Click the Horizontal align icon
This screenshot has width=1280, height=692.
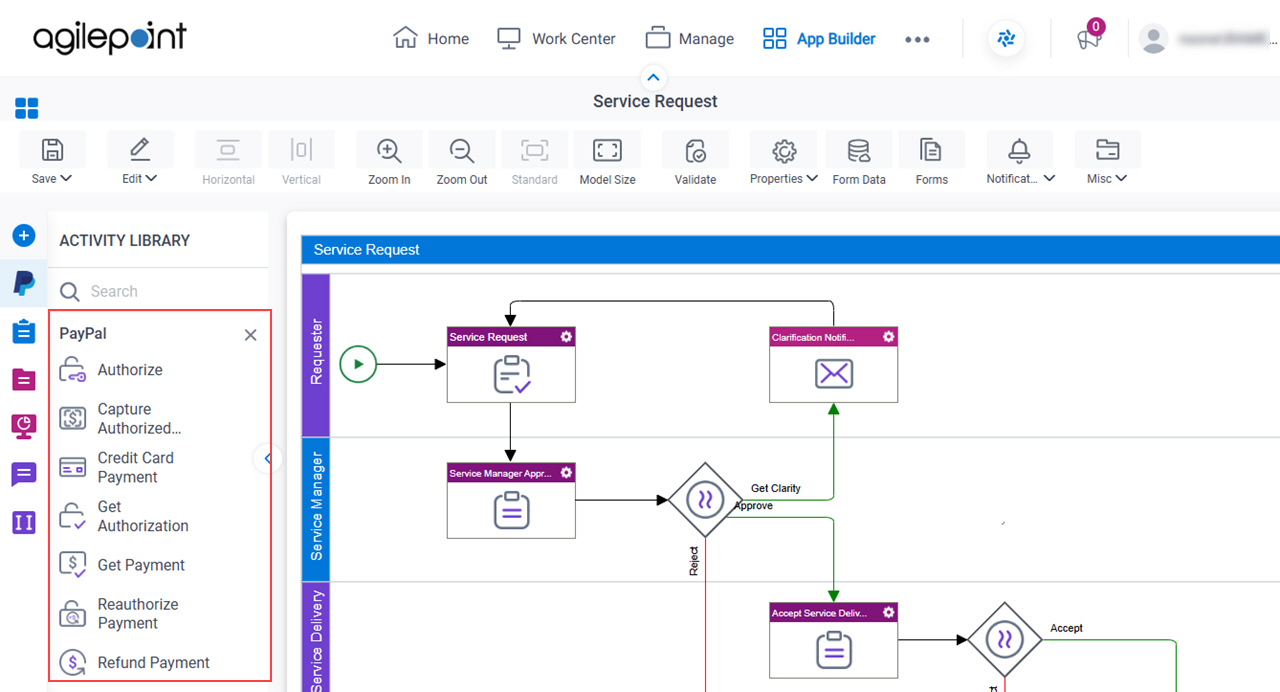point(228,150)
